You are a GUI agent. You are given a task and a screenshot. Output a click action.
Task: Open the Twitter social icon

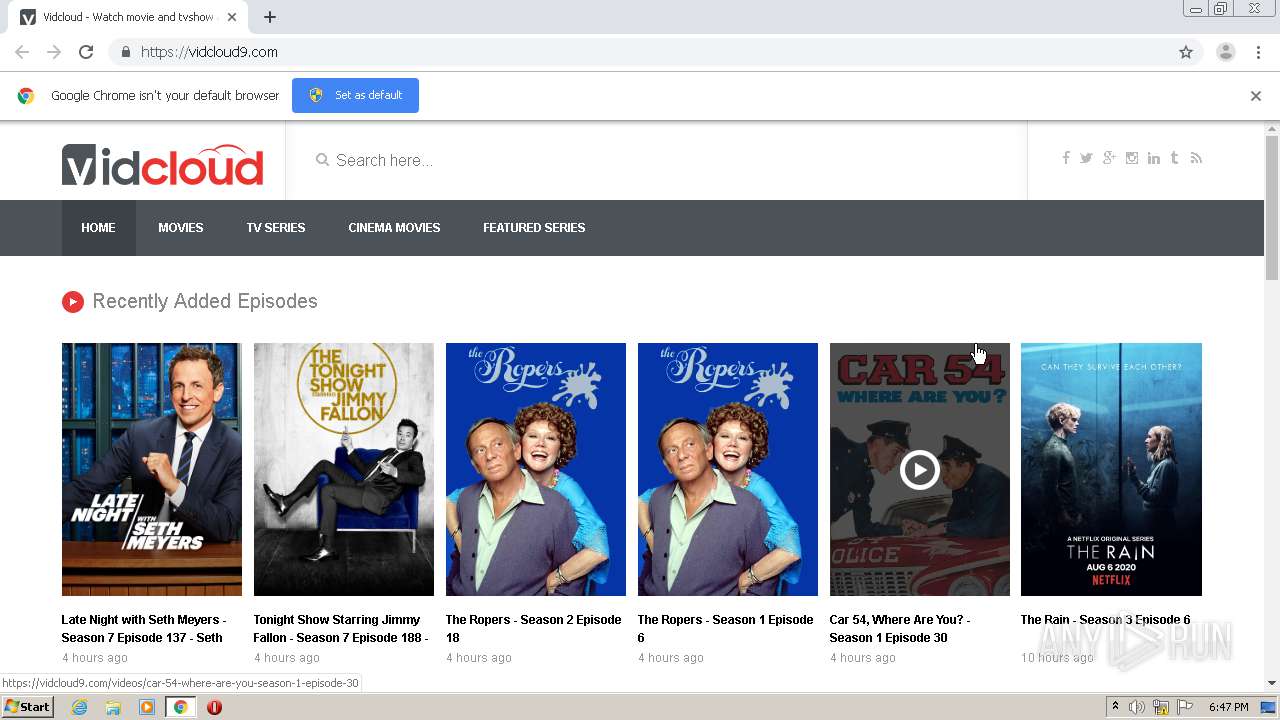[1086, 158]
